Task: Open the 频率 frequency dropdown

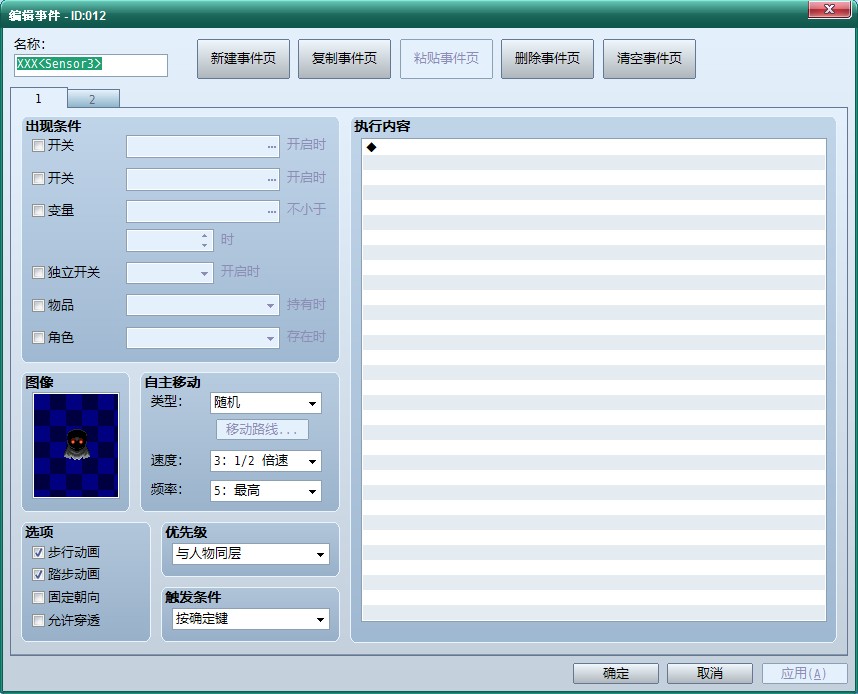Action: click(x=265, y=491)
